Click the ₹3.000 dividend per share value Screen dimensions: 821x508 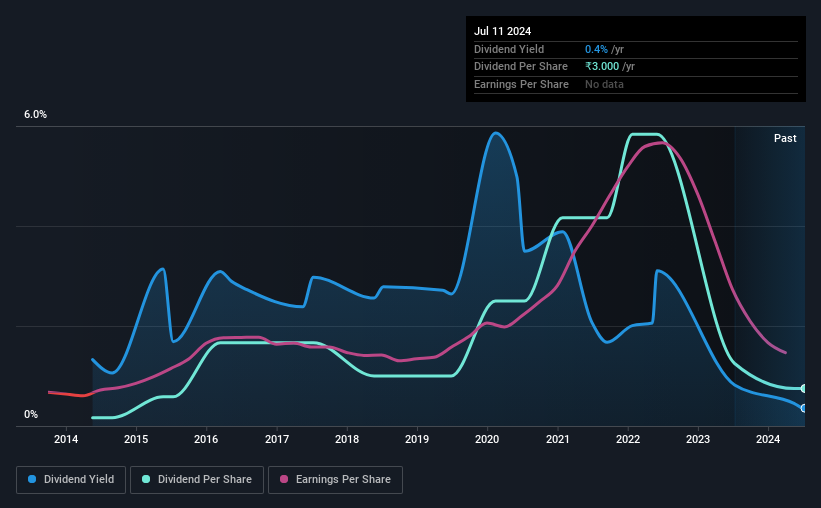(602, 67)
